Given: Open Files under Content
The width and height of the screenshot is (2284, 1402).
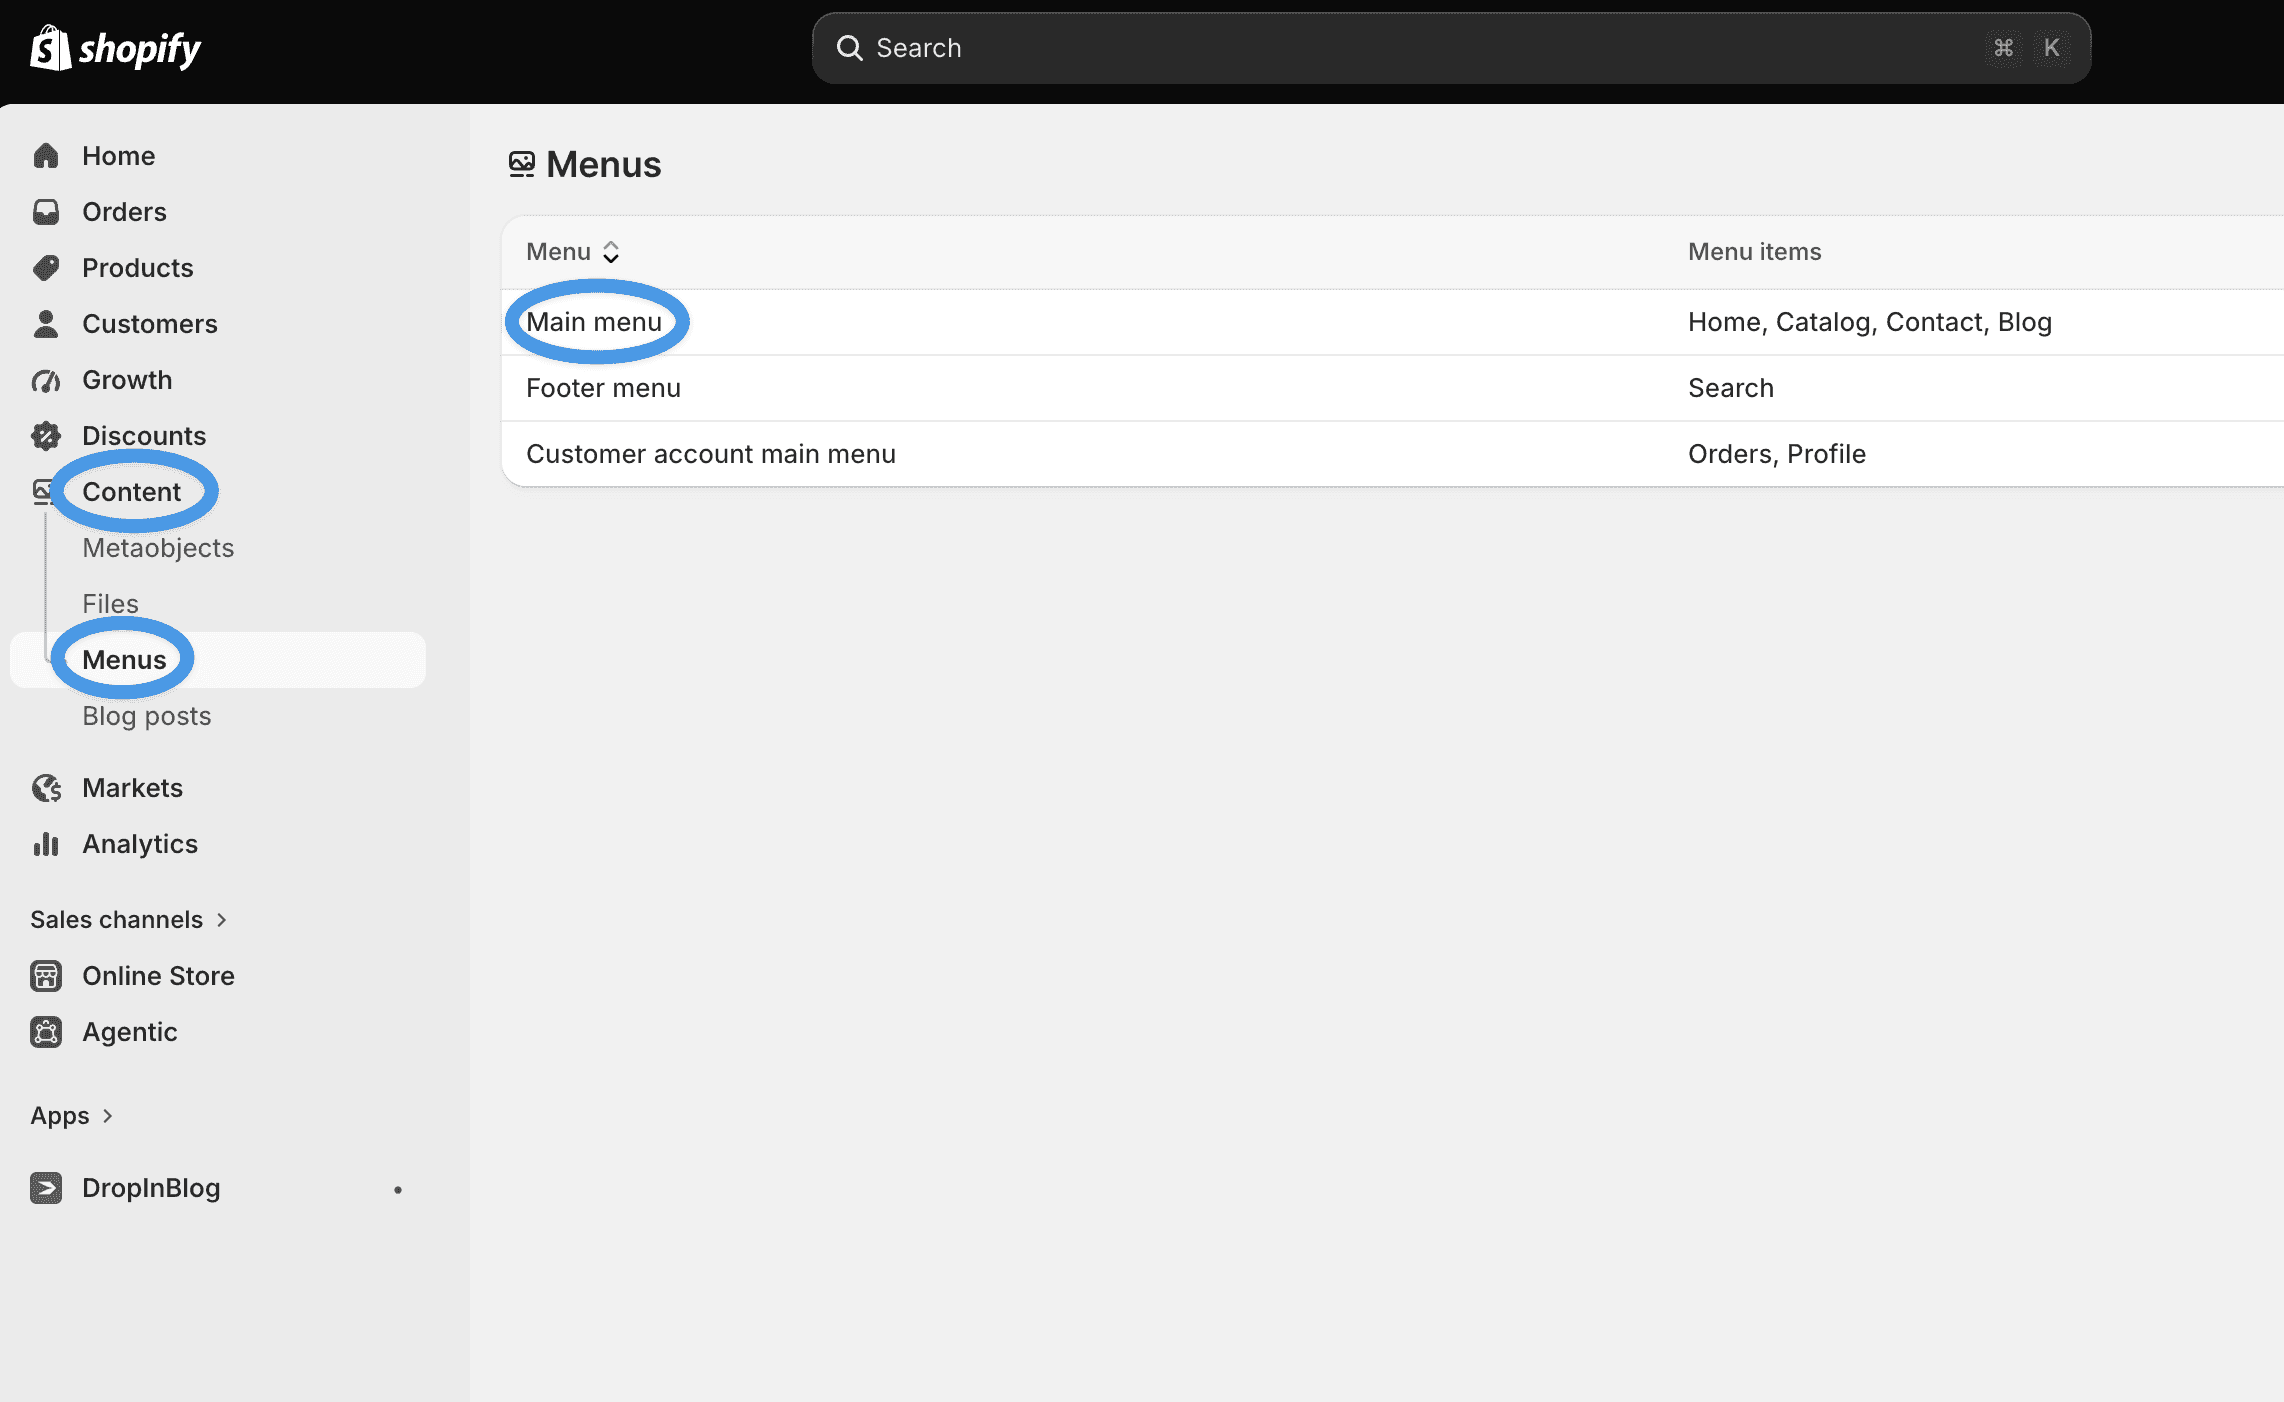Looking at the screenshot, I should click(x=110, y=604).
